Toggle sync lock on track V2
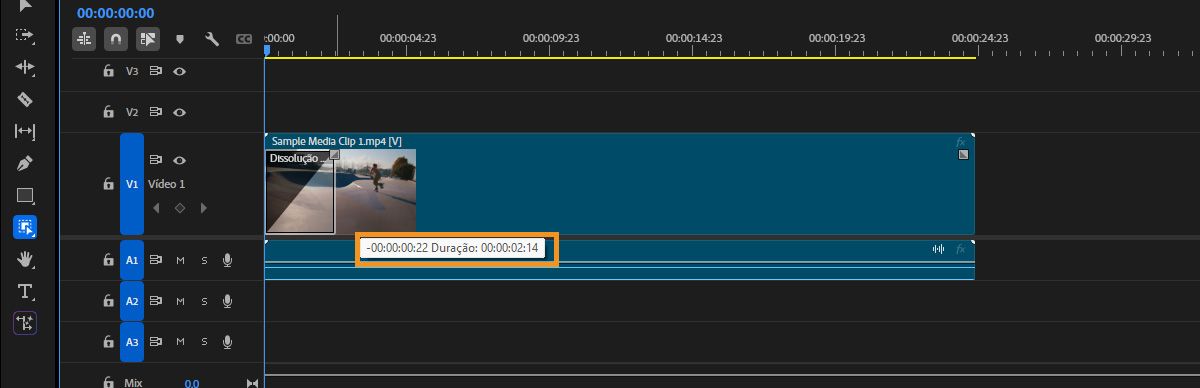This screenshot has height=388, width=1200. coord(156,112)
